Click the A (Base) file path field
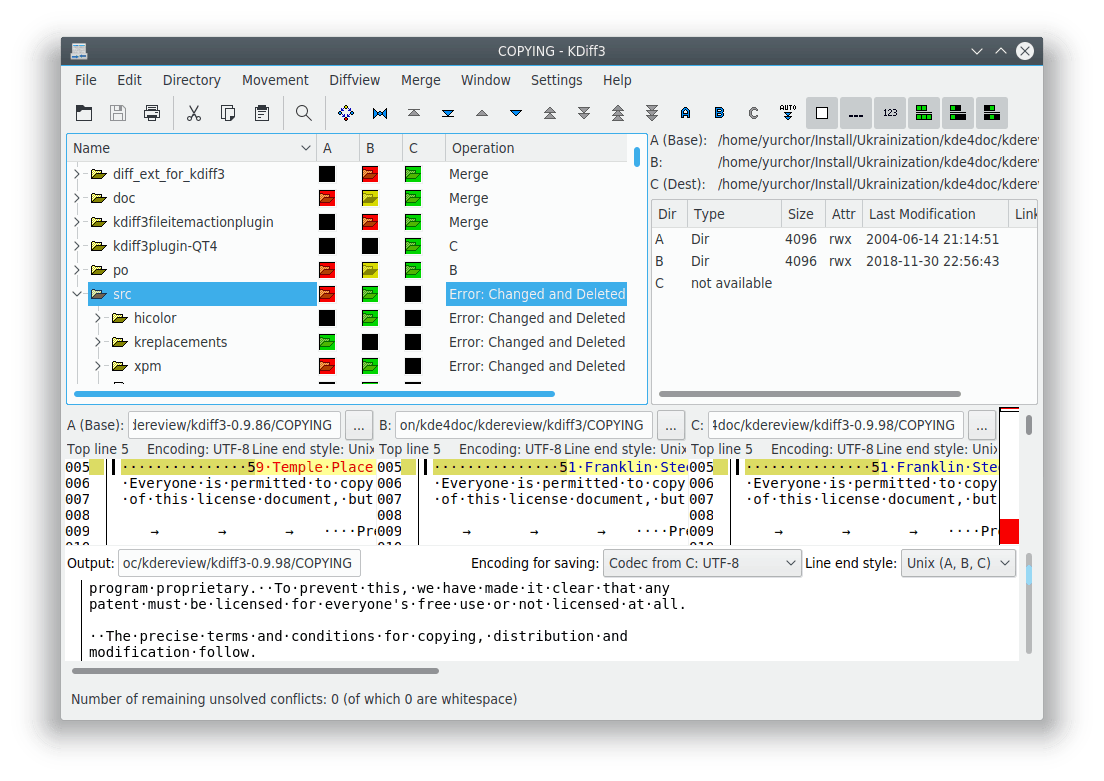1104x781 pixels. [234, 425]
